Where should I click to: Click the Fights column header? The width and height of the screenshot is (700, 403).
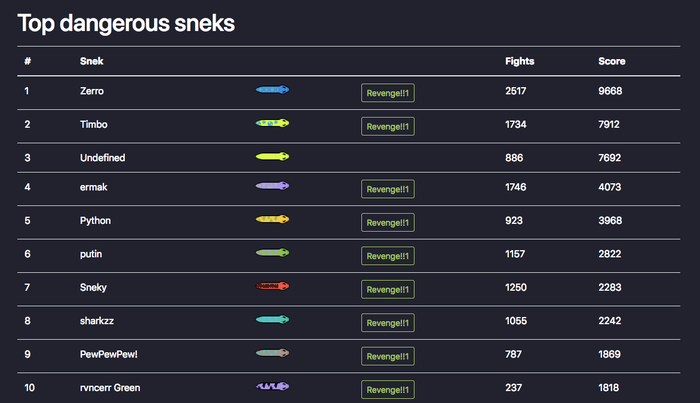(x=520, y=61)
